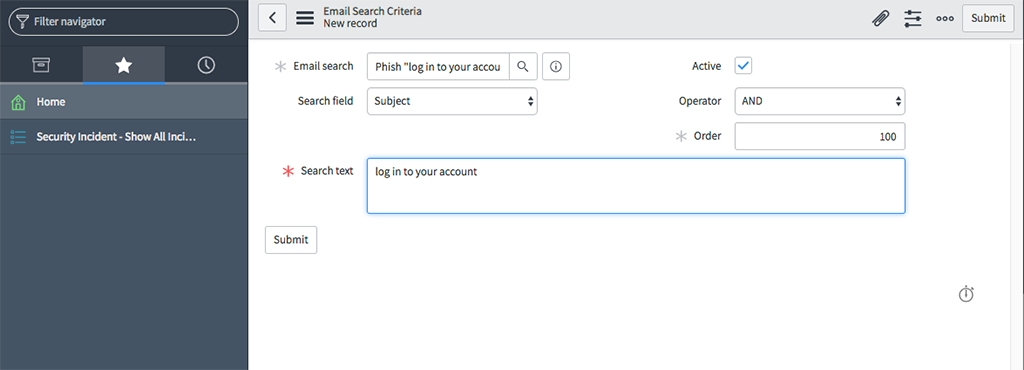Click the Search field label
Screen dimensions: 1024x370
point(325,101)
